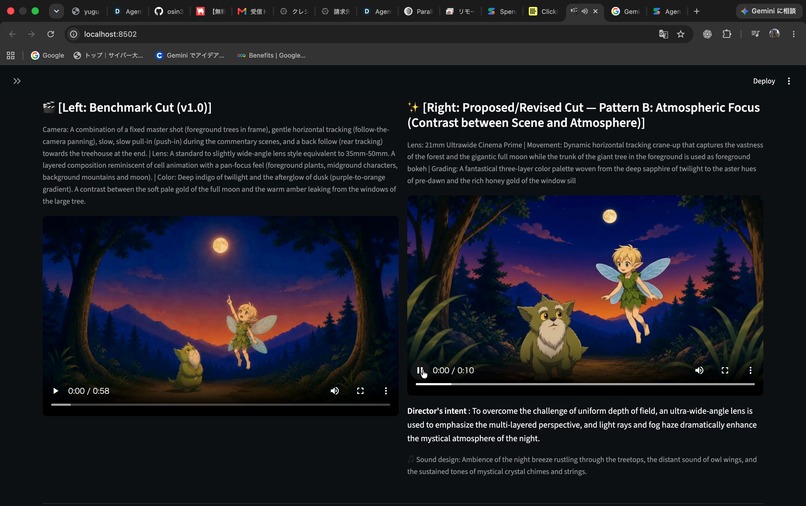Viewport: 806px width, 506px height.
Task: View site information icon in the address bar
Action: point(74,34)
